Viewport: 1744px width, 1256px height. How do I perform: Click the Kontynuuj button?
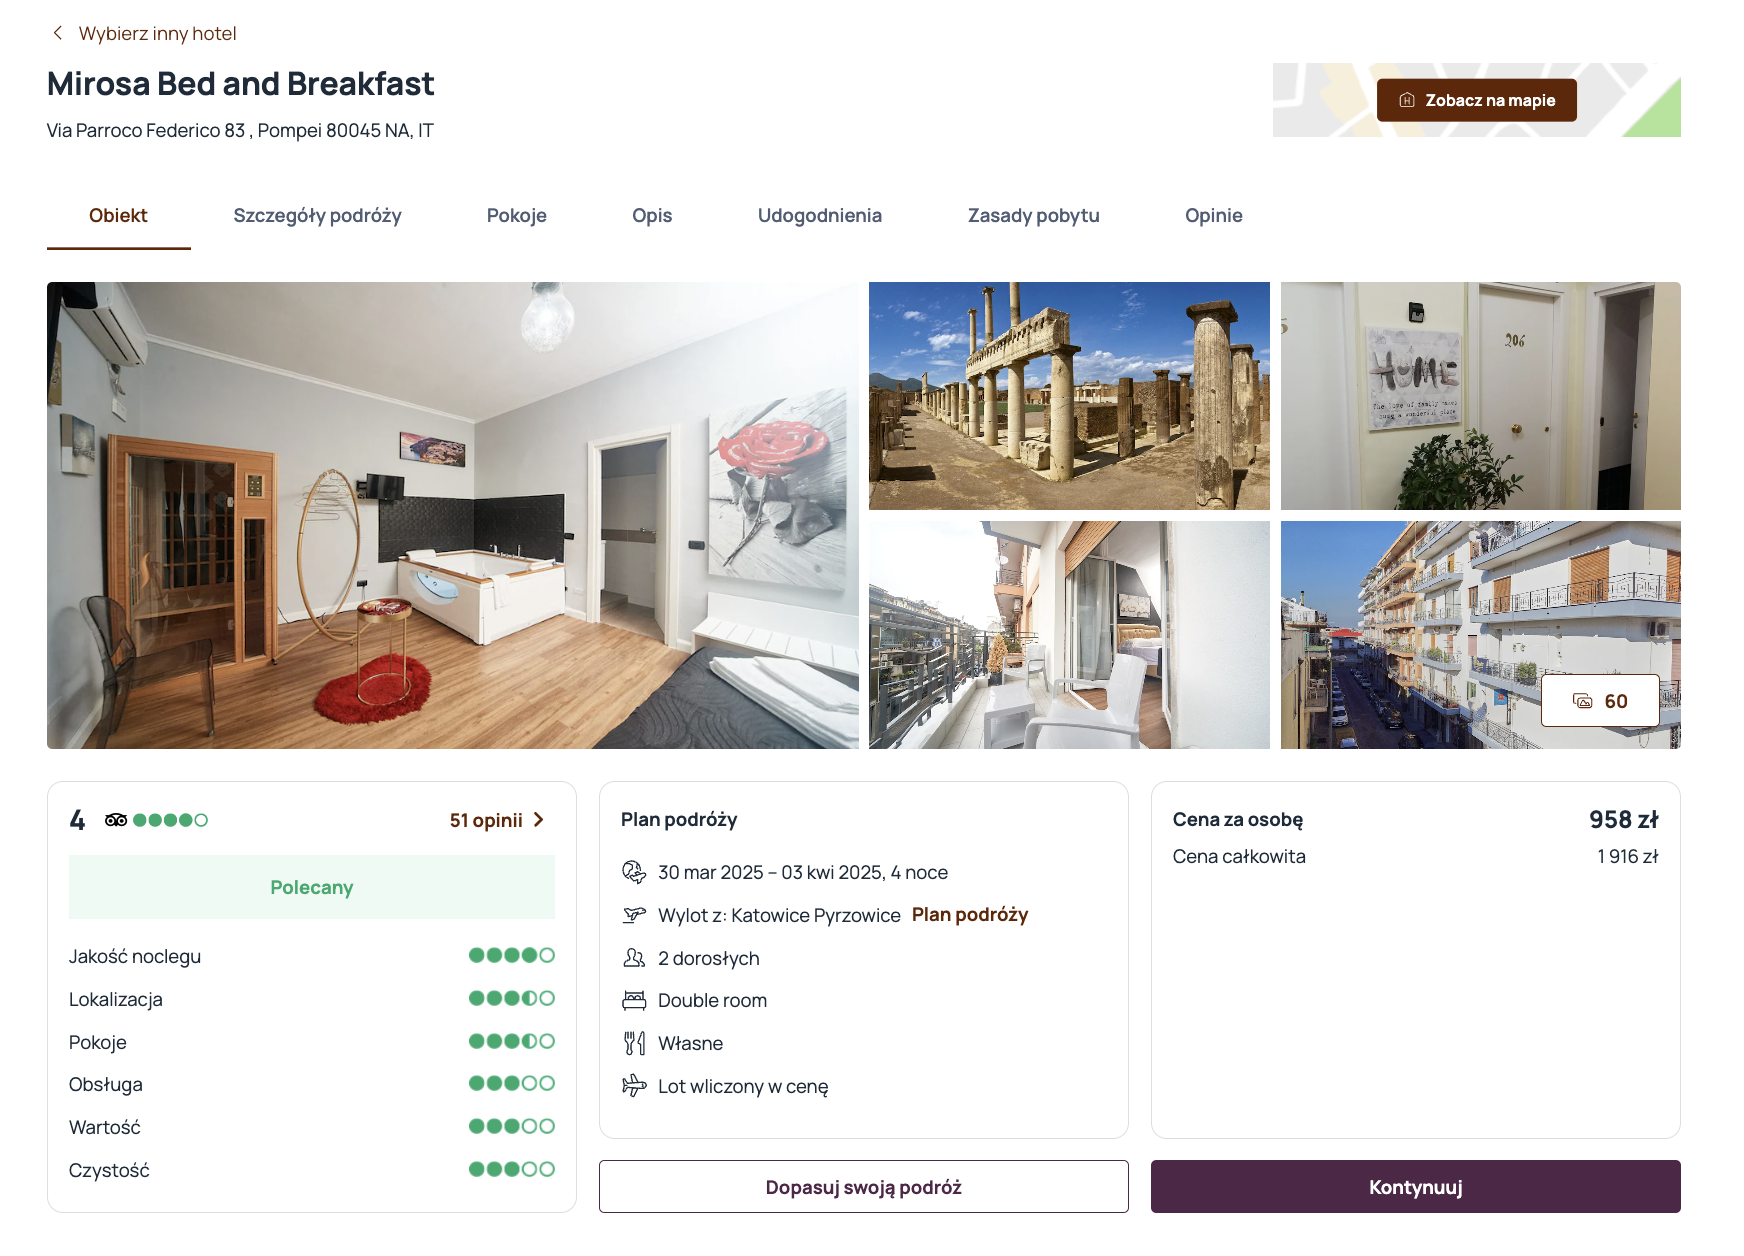click(1416, 1187)
